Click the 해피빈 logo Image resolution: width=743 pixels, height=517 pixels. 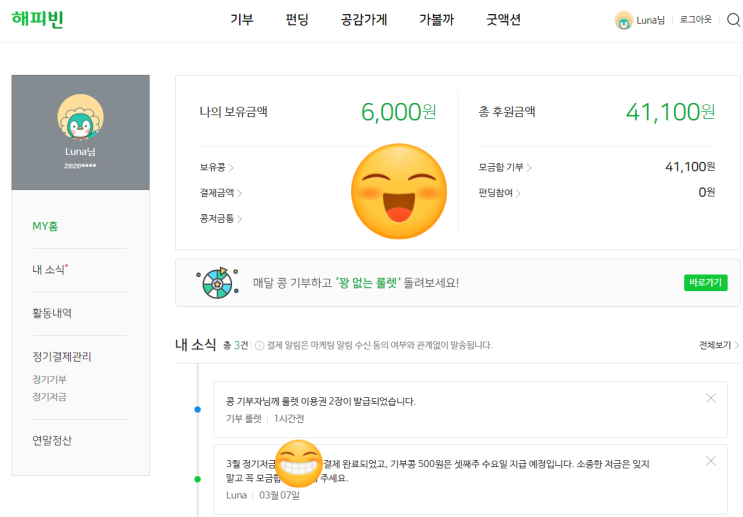click(x=37, y=19)
